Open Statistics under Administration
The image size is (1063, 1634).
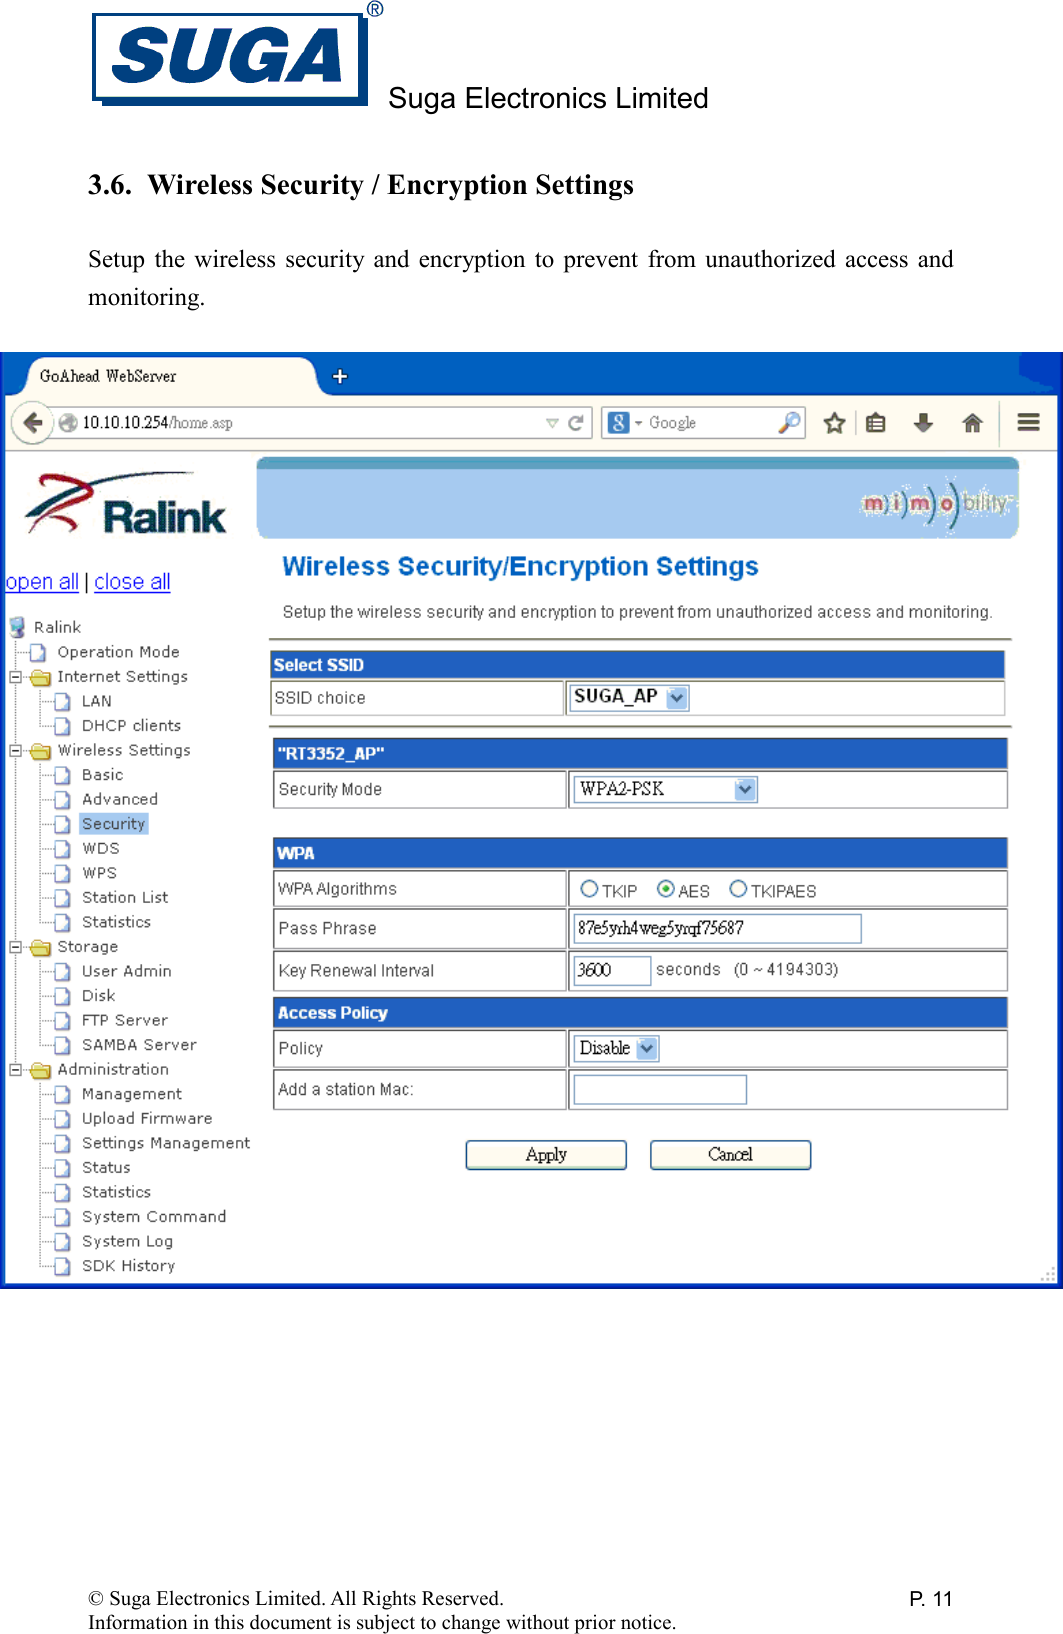[116, 1192]
